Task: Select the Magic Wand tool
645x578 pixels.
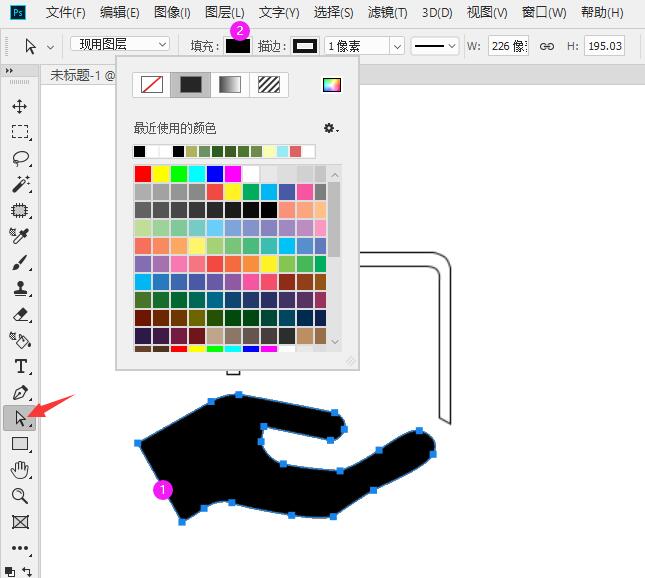Action: [21, 184]
